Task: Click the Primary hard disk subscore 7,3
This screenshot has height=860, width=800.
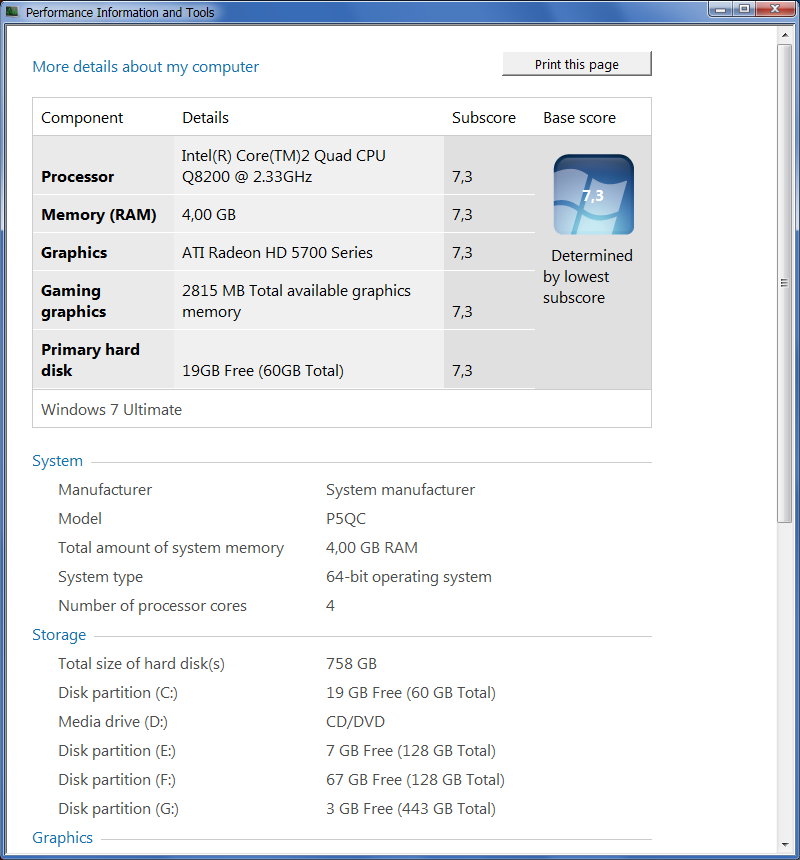Action: [462, 371]
